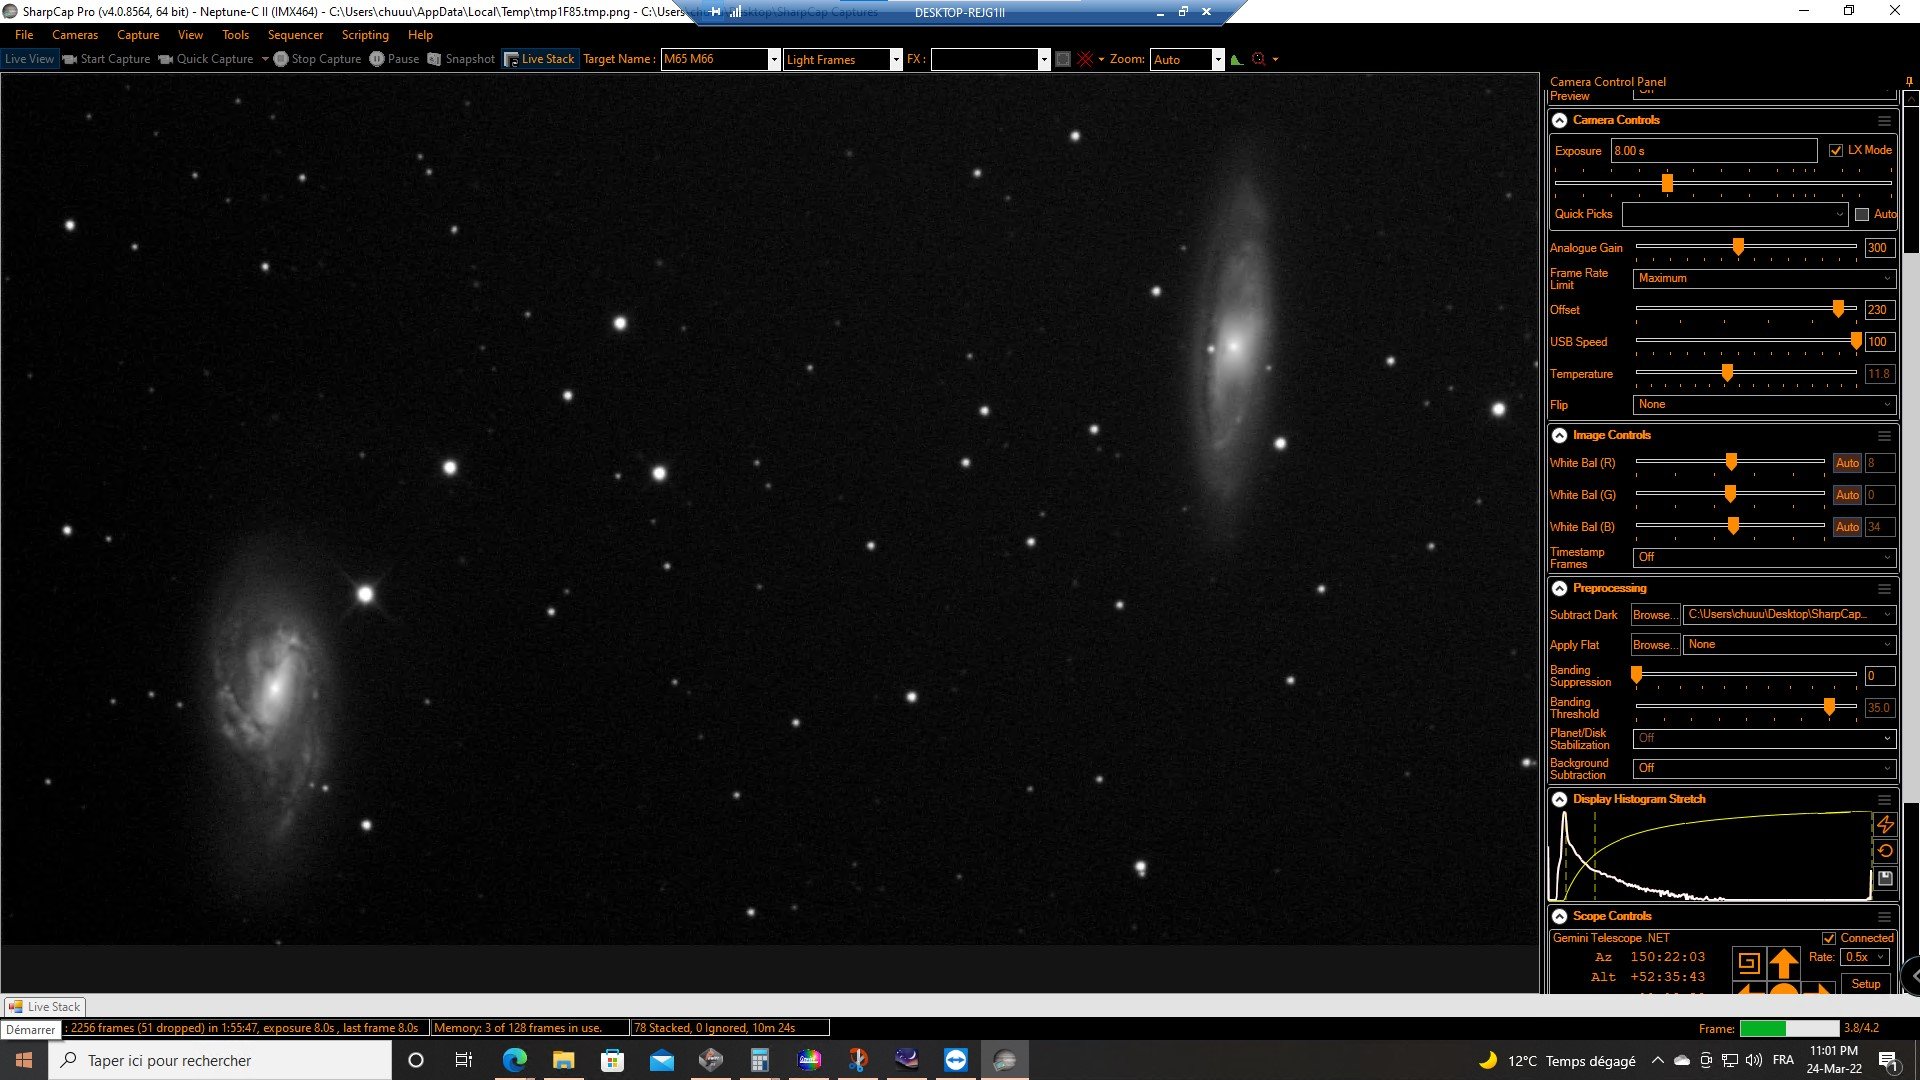This screenshot has height=1080, width=1920.
Task: Click the FX selection area icon
Action: [x=1063, y=59]
